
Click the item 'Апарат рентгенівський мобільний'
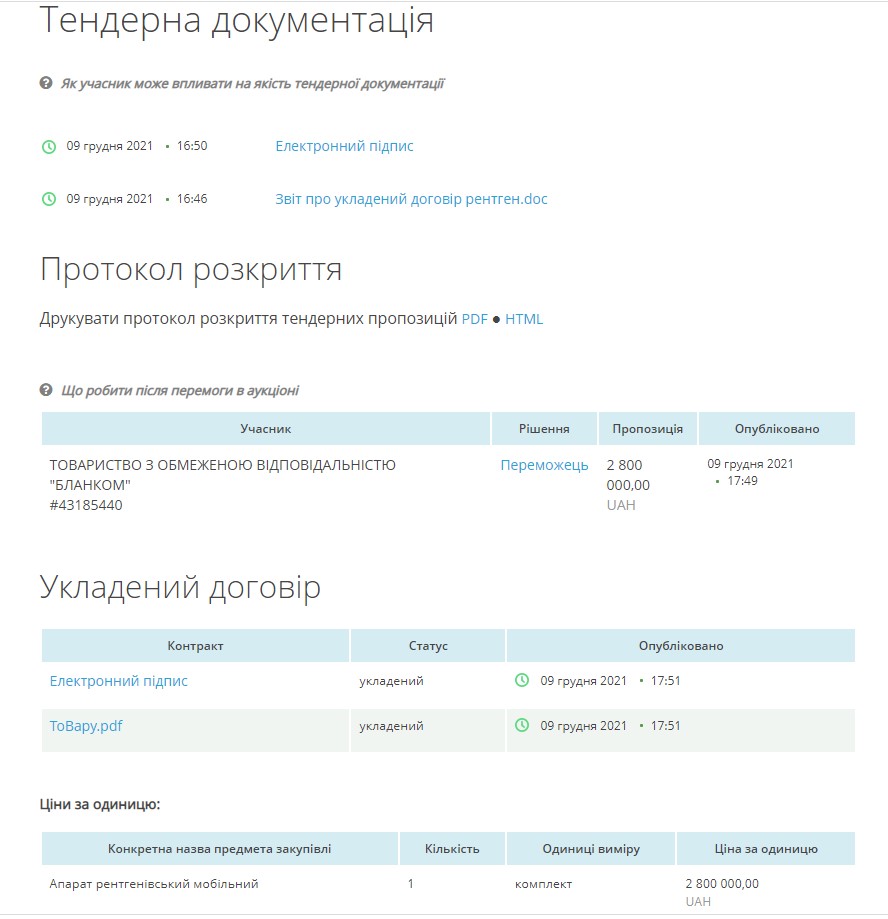(x=154, y=883)
